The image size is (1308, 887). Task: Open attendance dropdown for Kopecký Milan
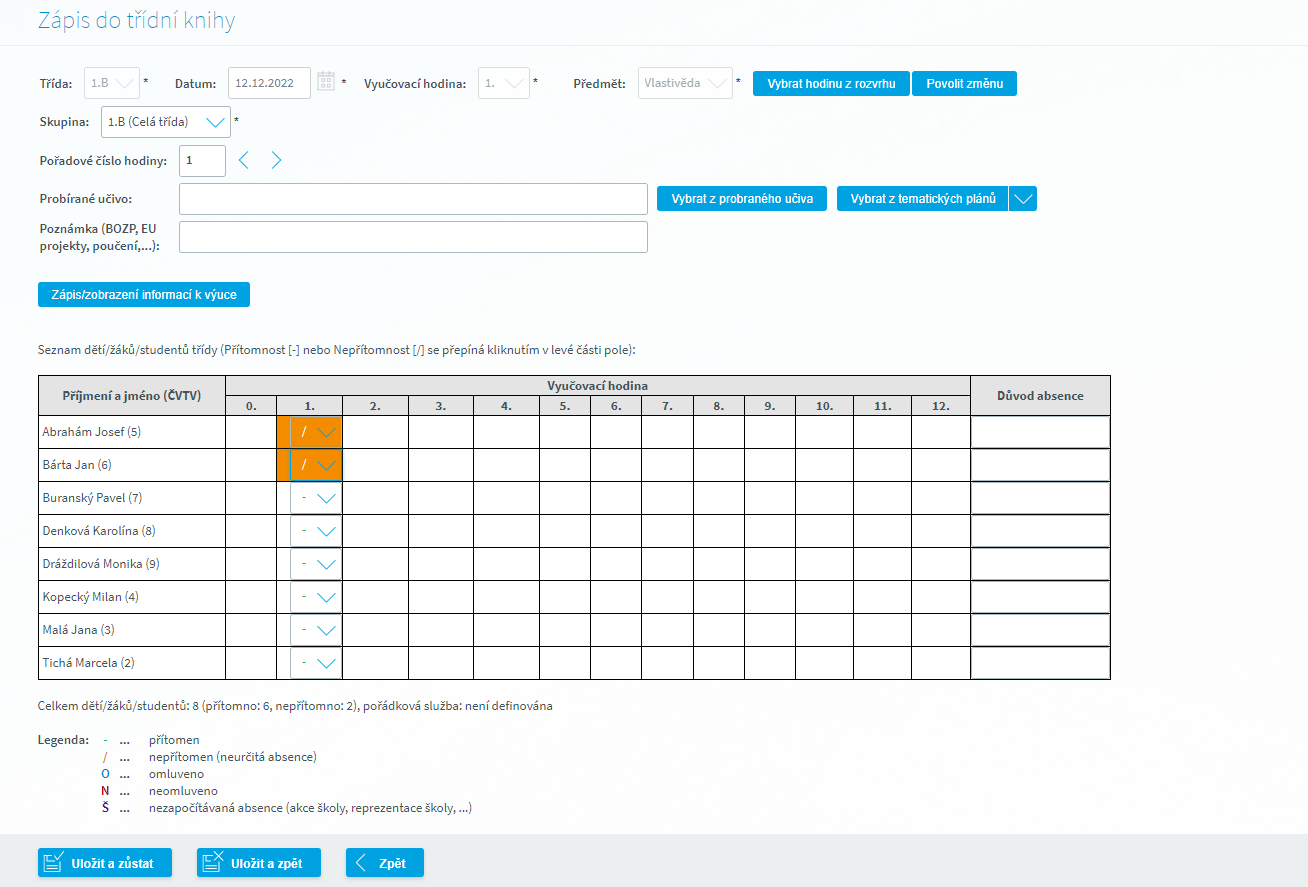point(326,597)
